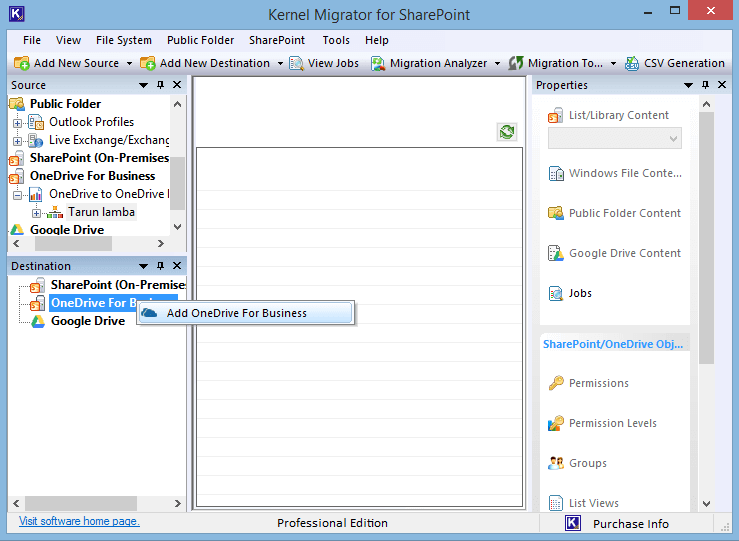The height and width of the screenshot is (541, 739).
Task: Click the Public Folder Content icon
Action: tap(556, 213)
